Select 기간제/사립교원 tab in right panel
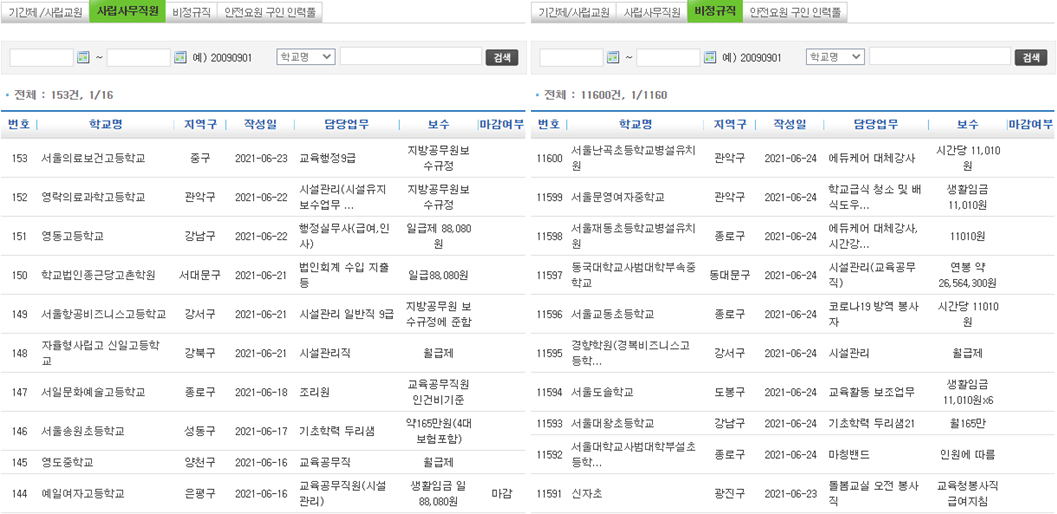Viewport: 1057px width, 514px height. coord(574,12)
